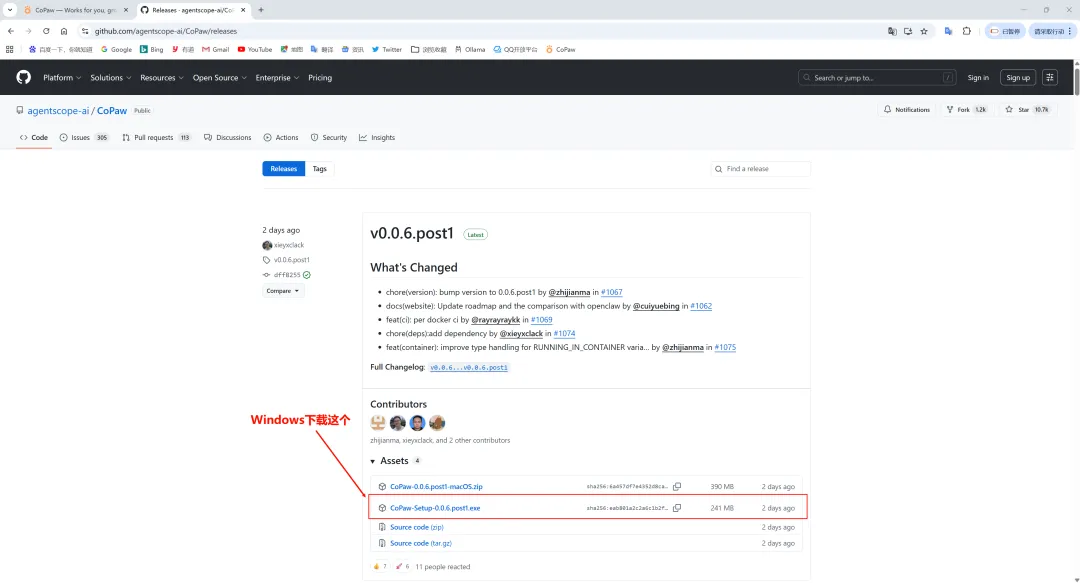The image size is (1080, 583).
Task: Open the Pricing link
Action: click(x=320, y=78)
